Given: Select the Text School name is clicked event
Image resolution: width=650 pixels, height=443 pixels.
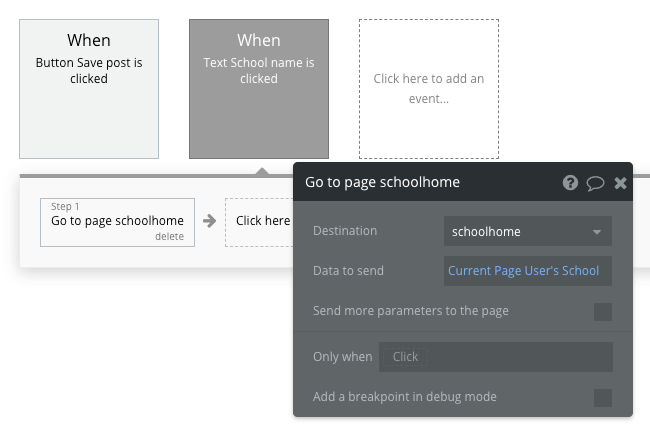Looking at the screenshot, I should (259, 89).
